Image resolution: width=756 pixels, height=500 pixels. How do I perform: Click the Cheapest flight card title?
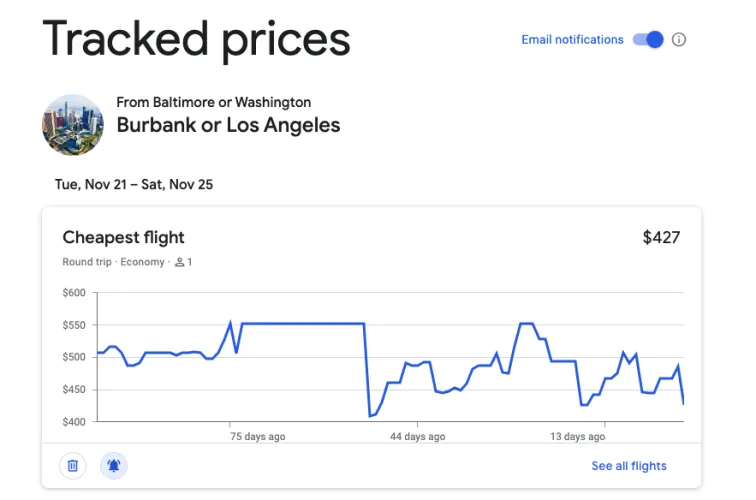point(123,237)
